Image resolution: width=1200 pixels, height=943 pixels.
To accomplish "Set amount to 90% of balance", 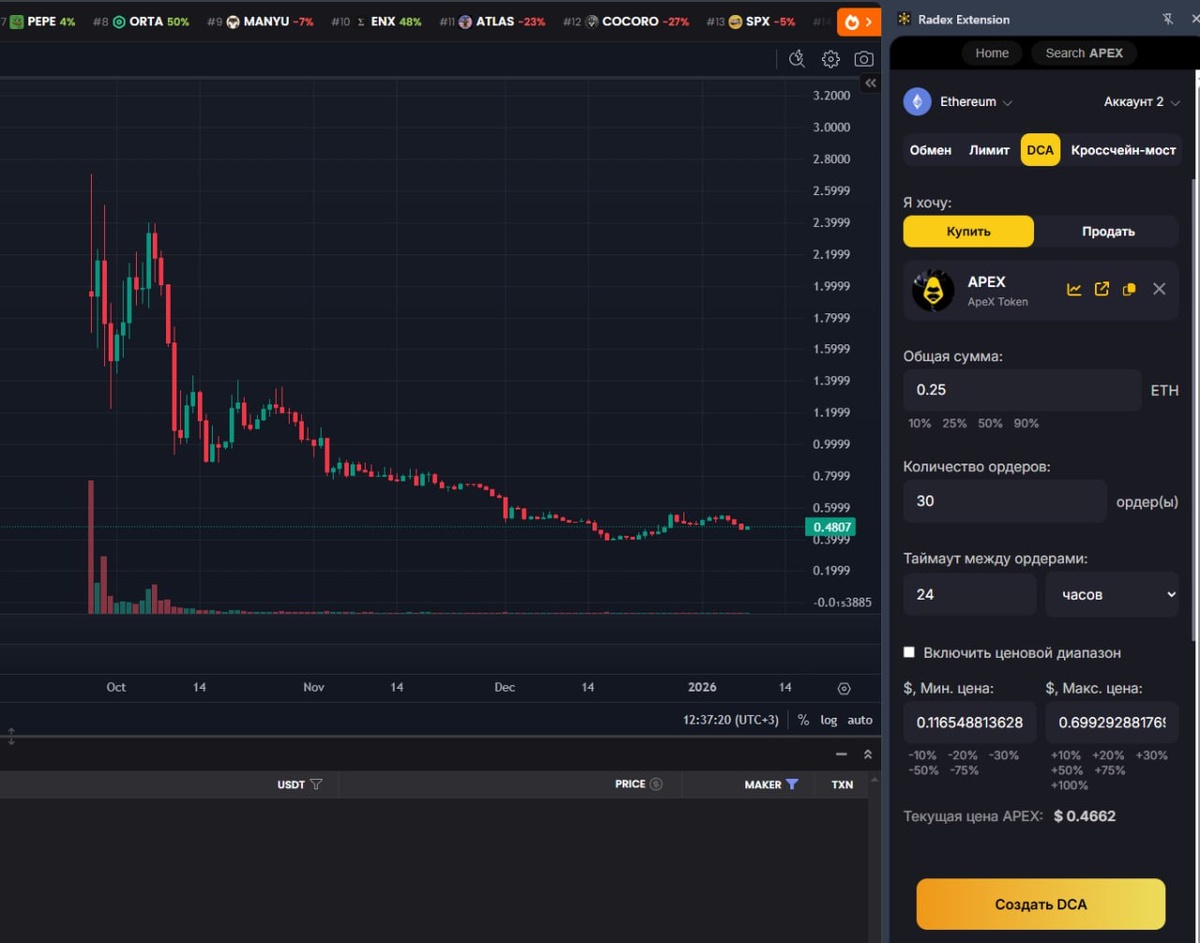I will point(1026,424).
